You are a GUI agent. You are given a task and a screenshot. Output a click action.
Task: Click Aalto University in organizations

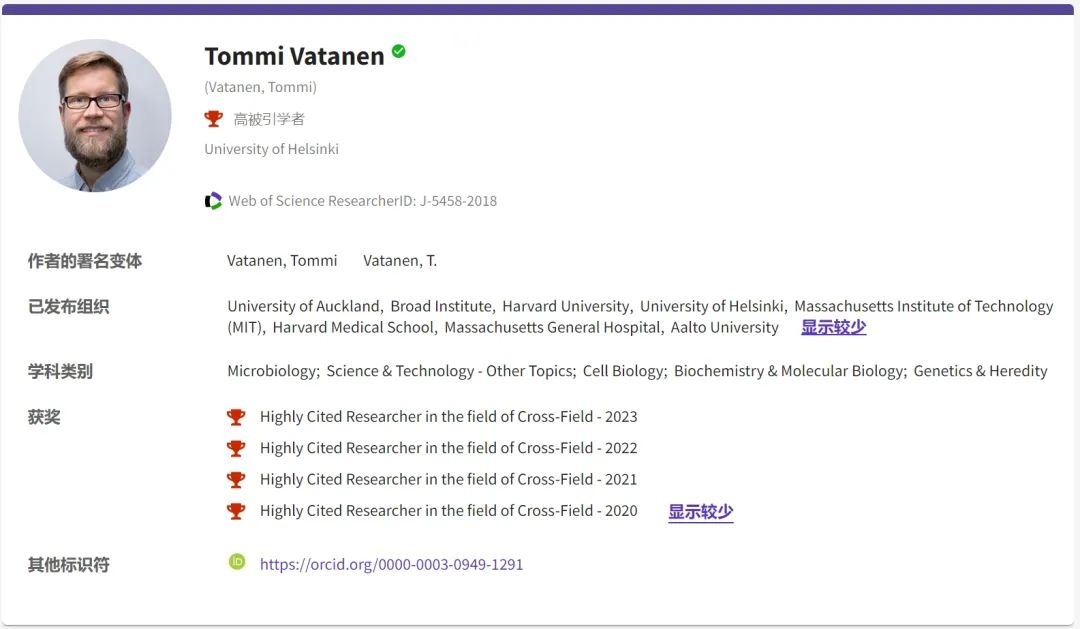pos(725,327)
